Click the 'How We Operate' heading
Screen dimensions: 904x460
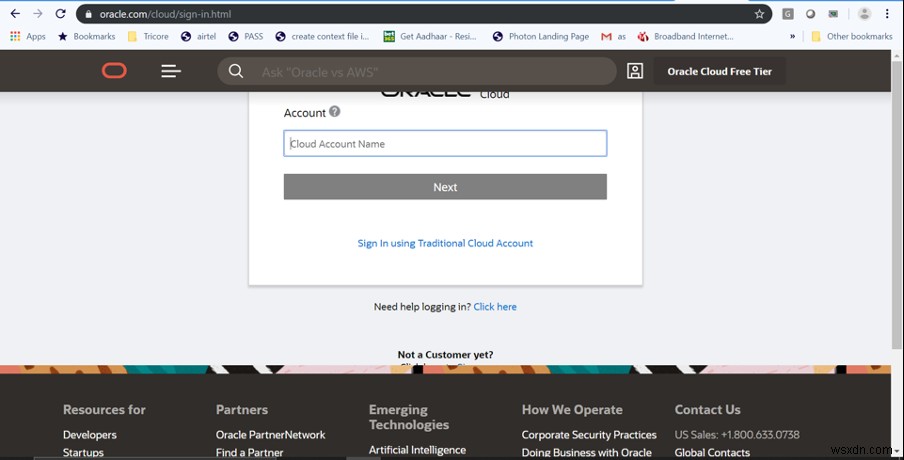[x=572, y=410]
